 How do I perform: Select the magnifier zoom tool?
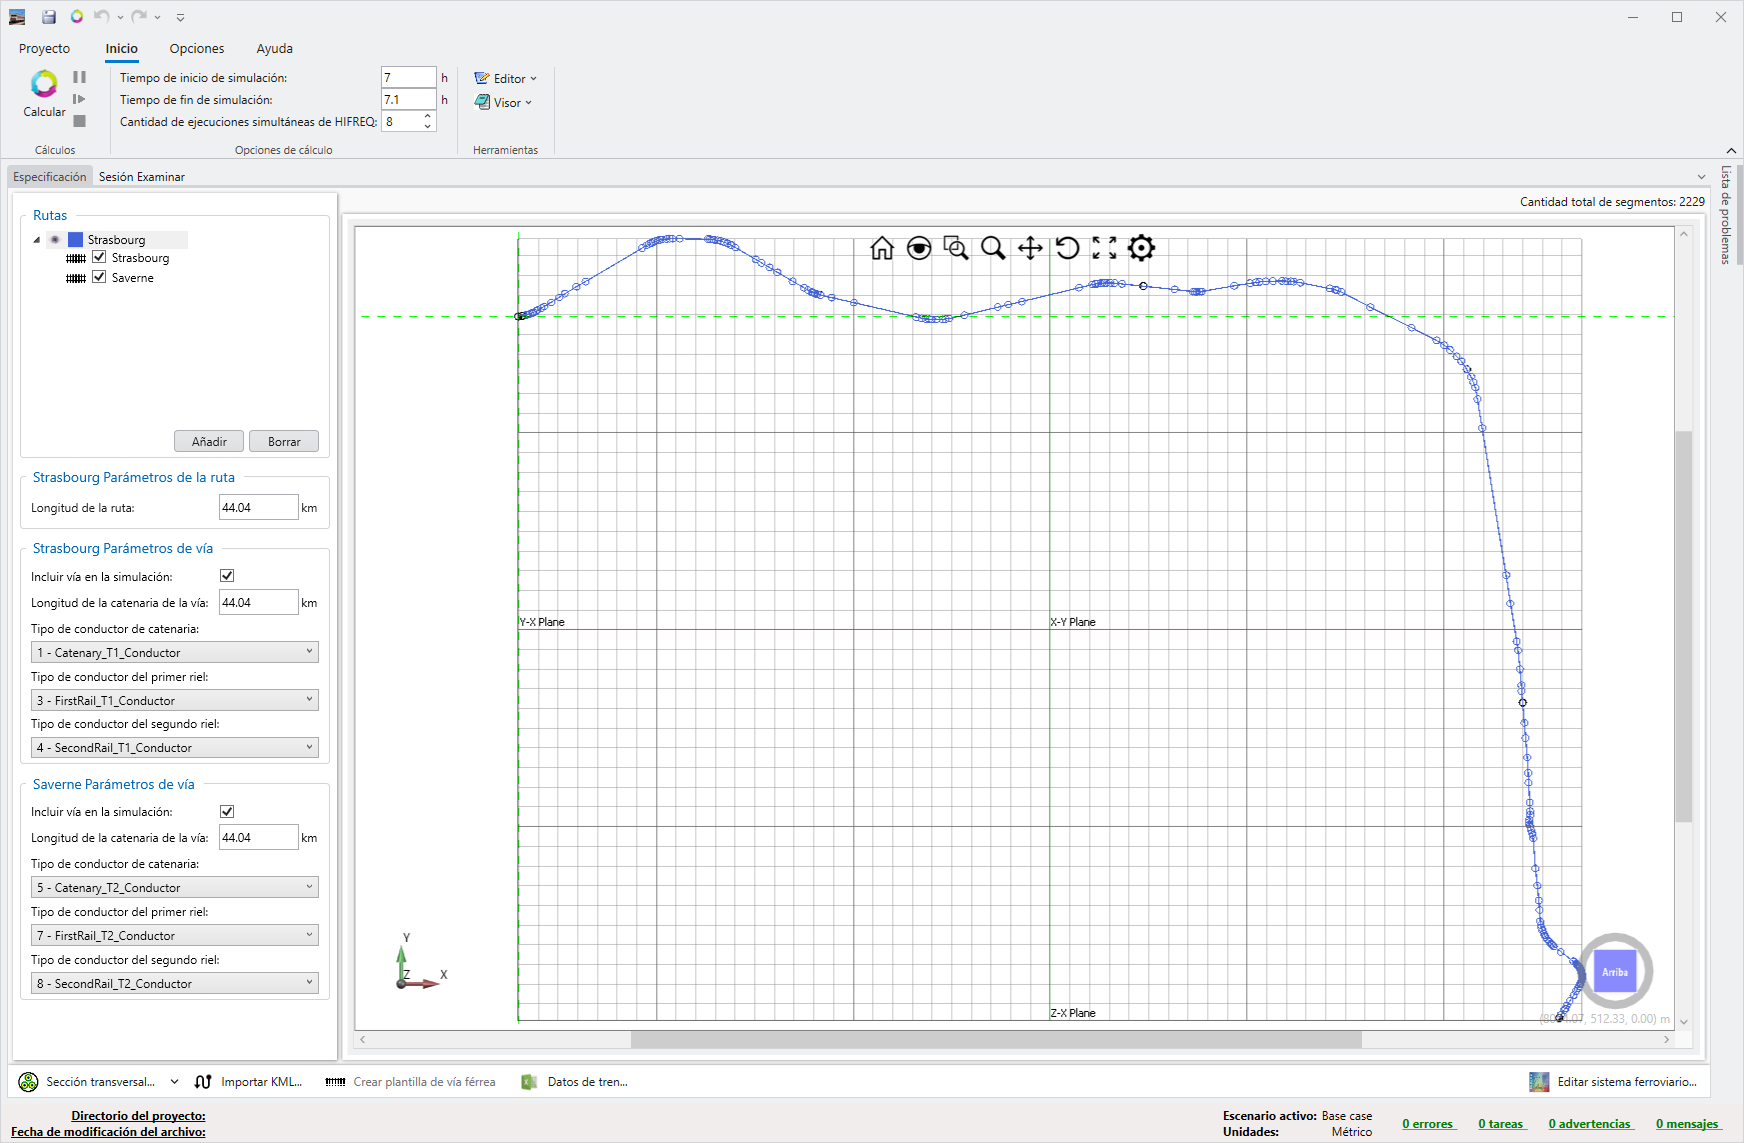(x=992, y=248)
